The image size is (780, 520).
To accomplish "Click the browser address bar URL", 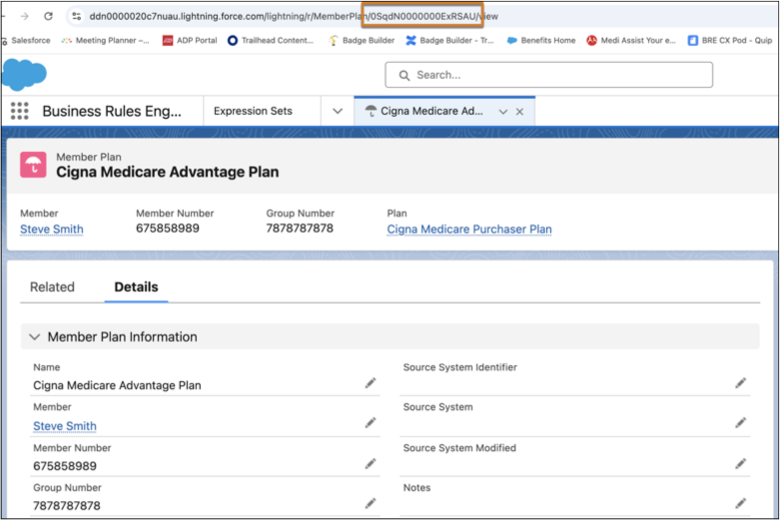I will point(293,16).
